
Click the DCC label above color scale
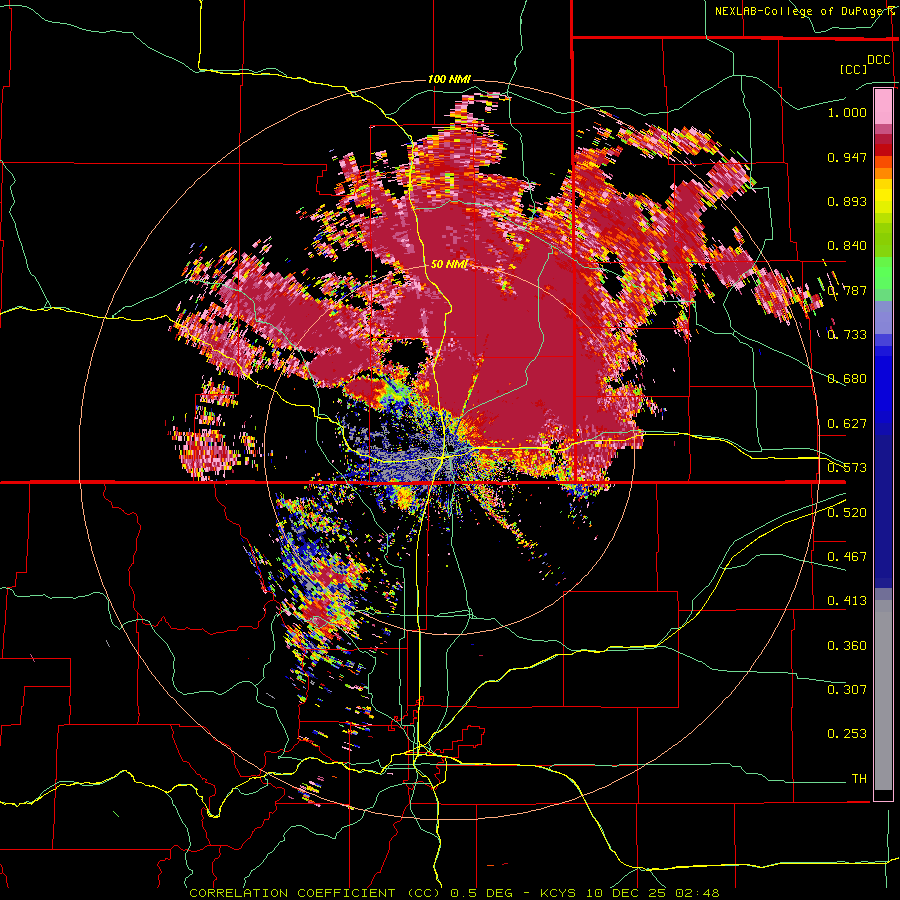click(x=878, y=60)
